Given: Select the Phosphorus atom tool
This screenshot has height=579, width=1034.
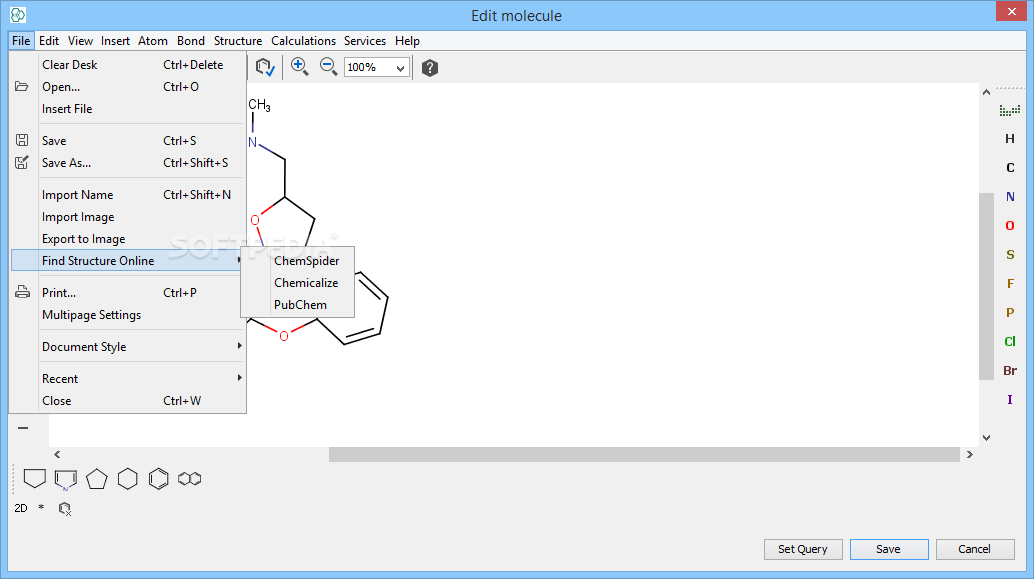Looking at the screenshot, I should (1010, 313).
